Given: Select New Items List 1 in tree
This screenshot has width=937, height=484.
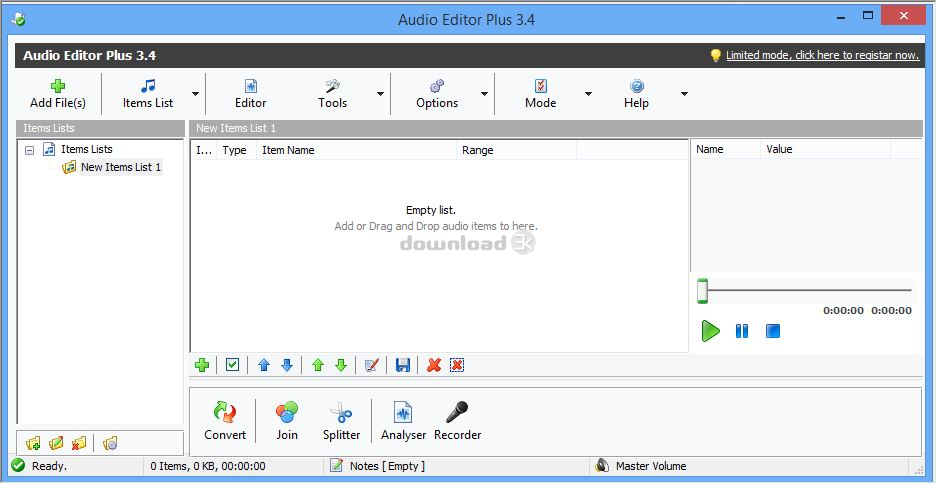Looking at the screenshot, I should (121, 167).
